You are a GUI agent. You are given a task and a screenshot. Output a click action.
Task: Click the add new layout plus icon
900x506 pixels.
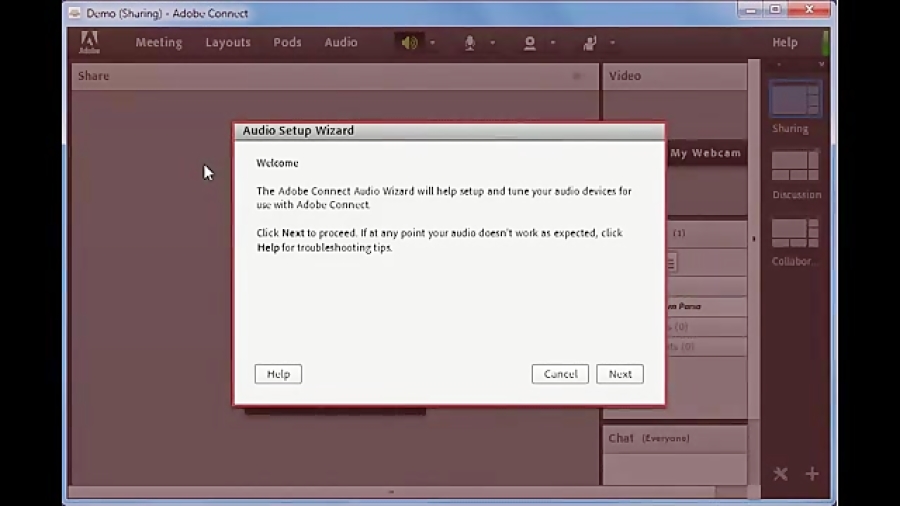click(x=812, y=474)
